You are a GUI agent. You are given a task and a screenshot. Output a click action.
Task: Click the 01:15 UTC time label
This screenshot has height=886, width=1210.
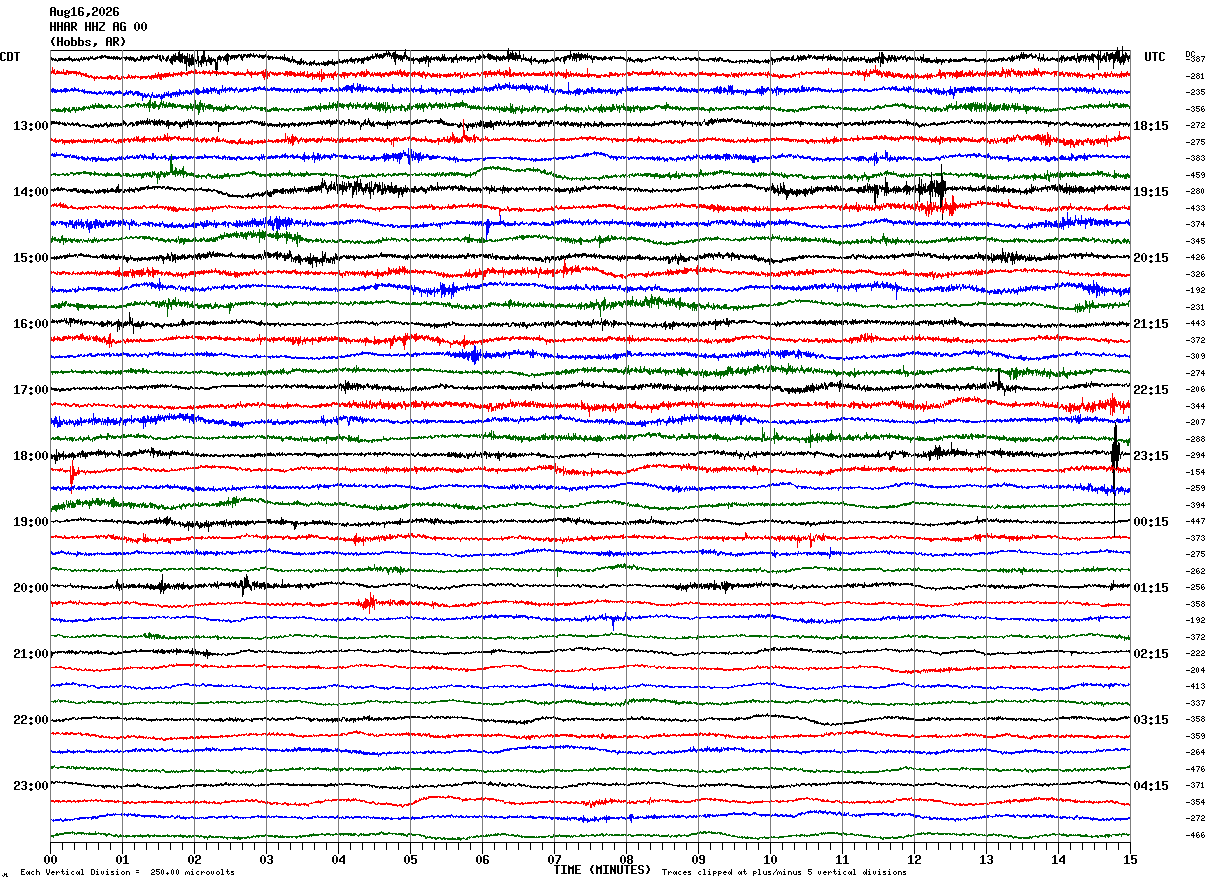[x=1151, y=588]
